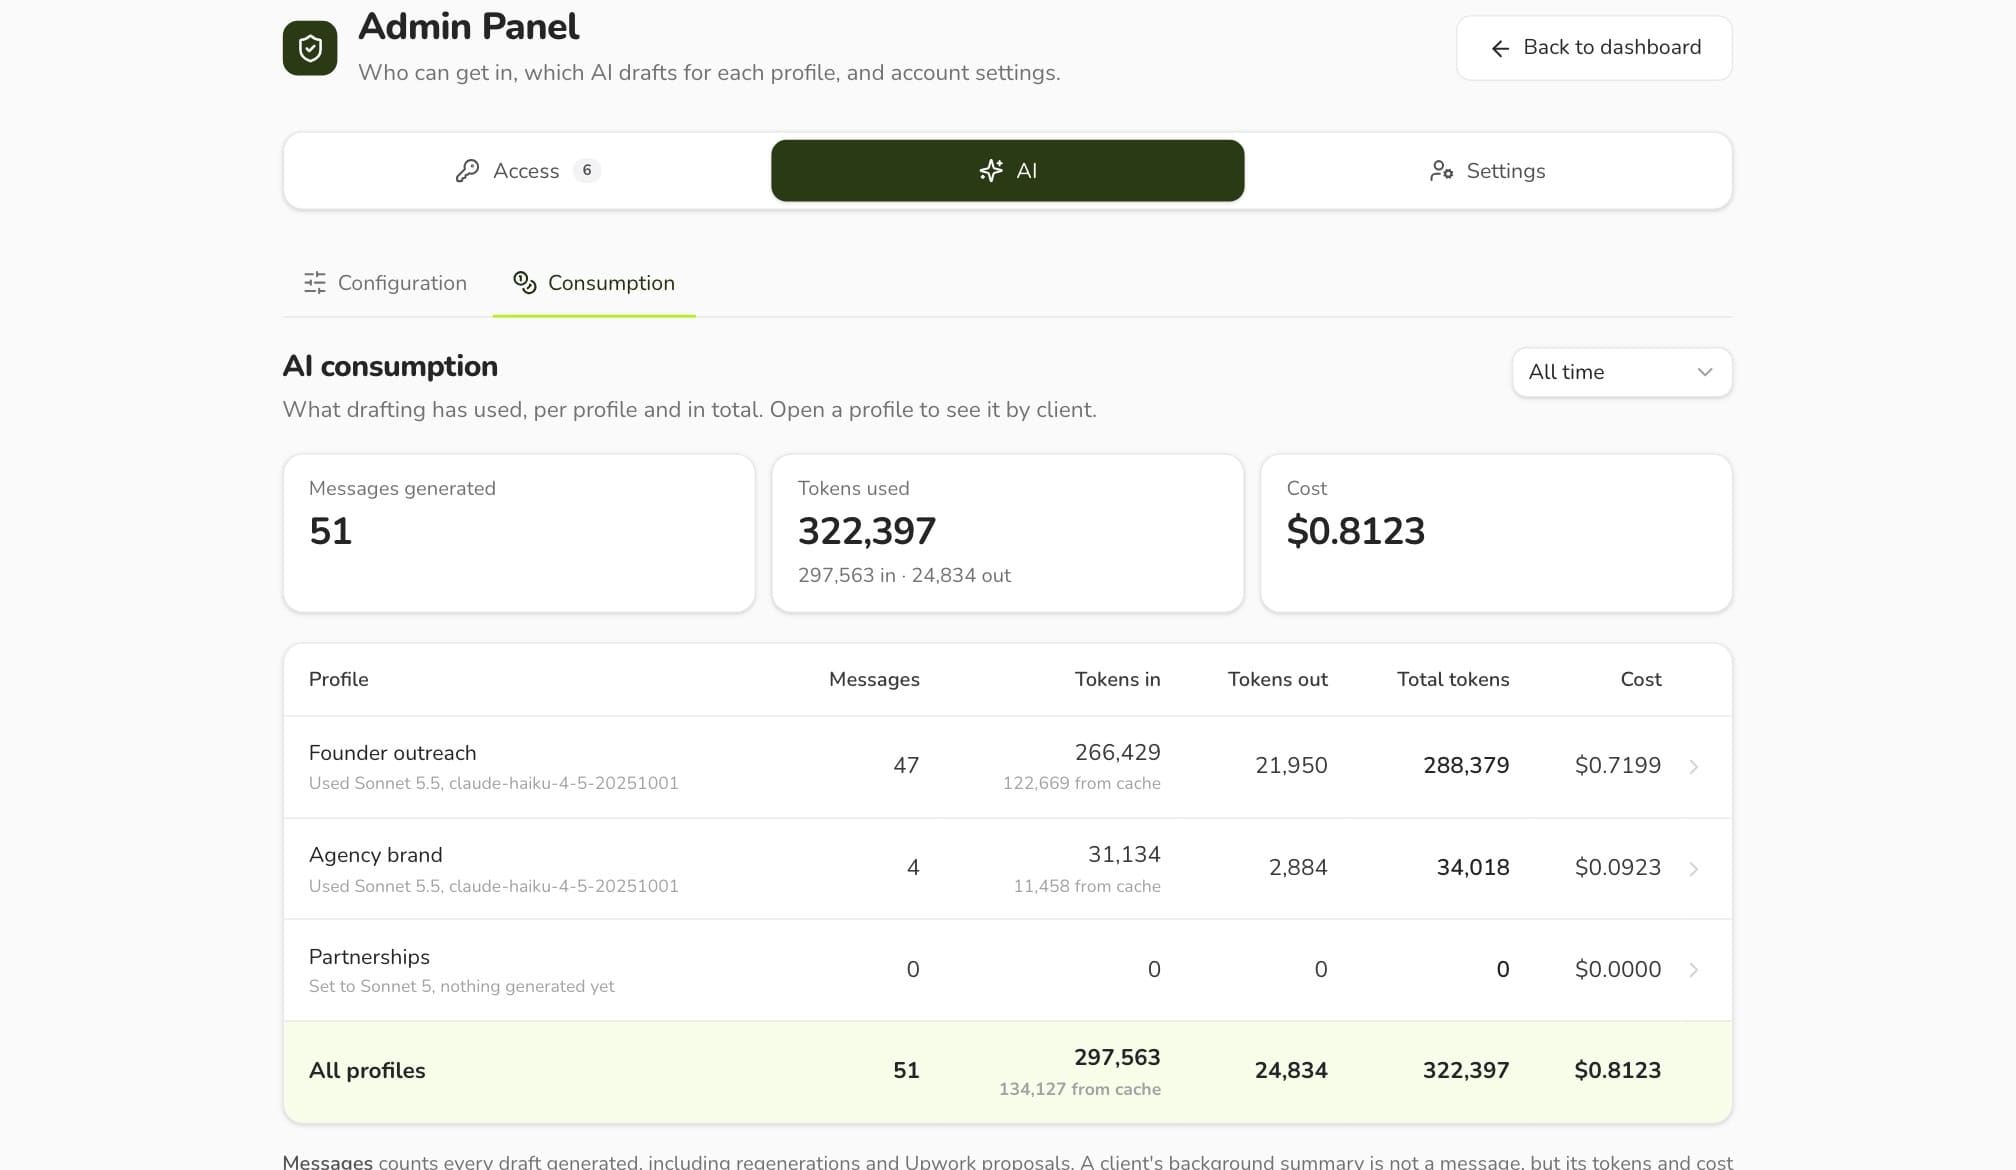Click the Tokens in column header
The height and width of the screenshot is (1170, 2016).
[x=1118, y=679]
